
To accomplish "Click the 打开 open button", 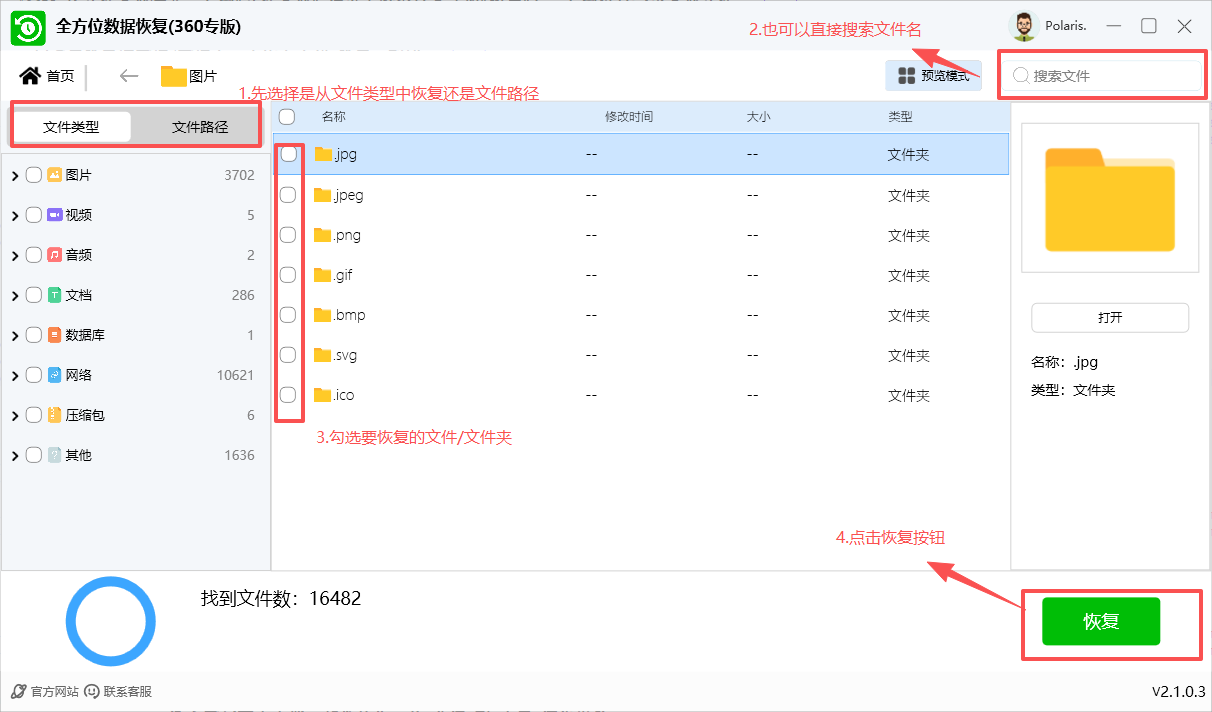I will pos(1109,317).
